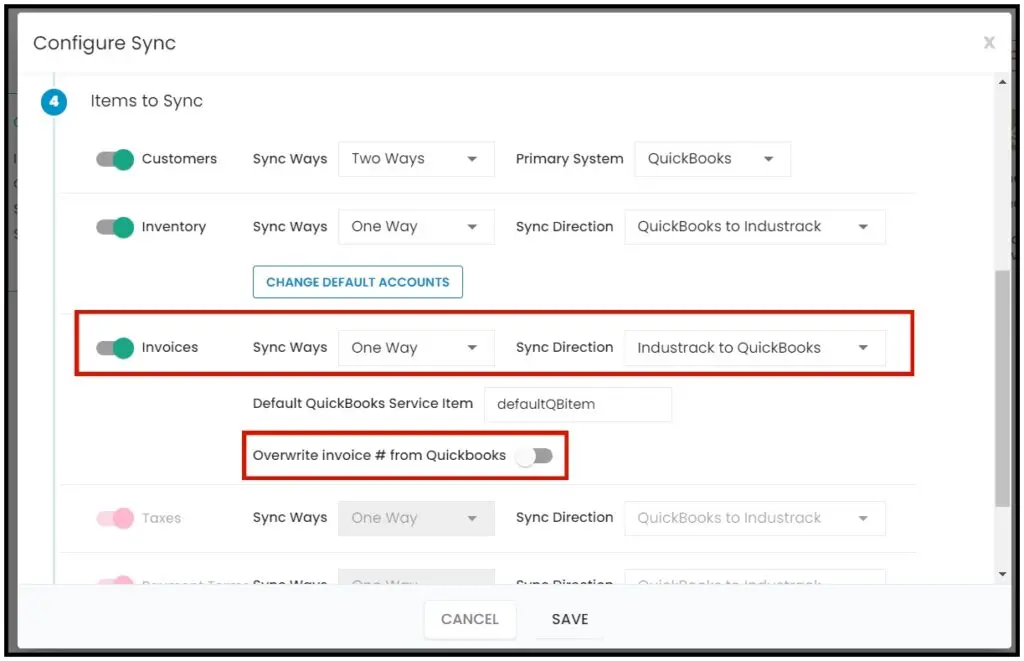
Task: Close the Configure Sync dialog with X
Action: tap(989, 43)
